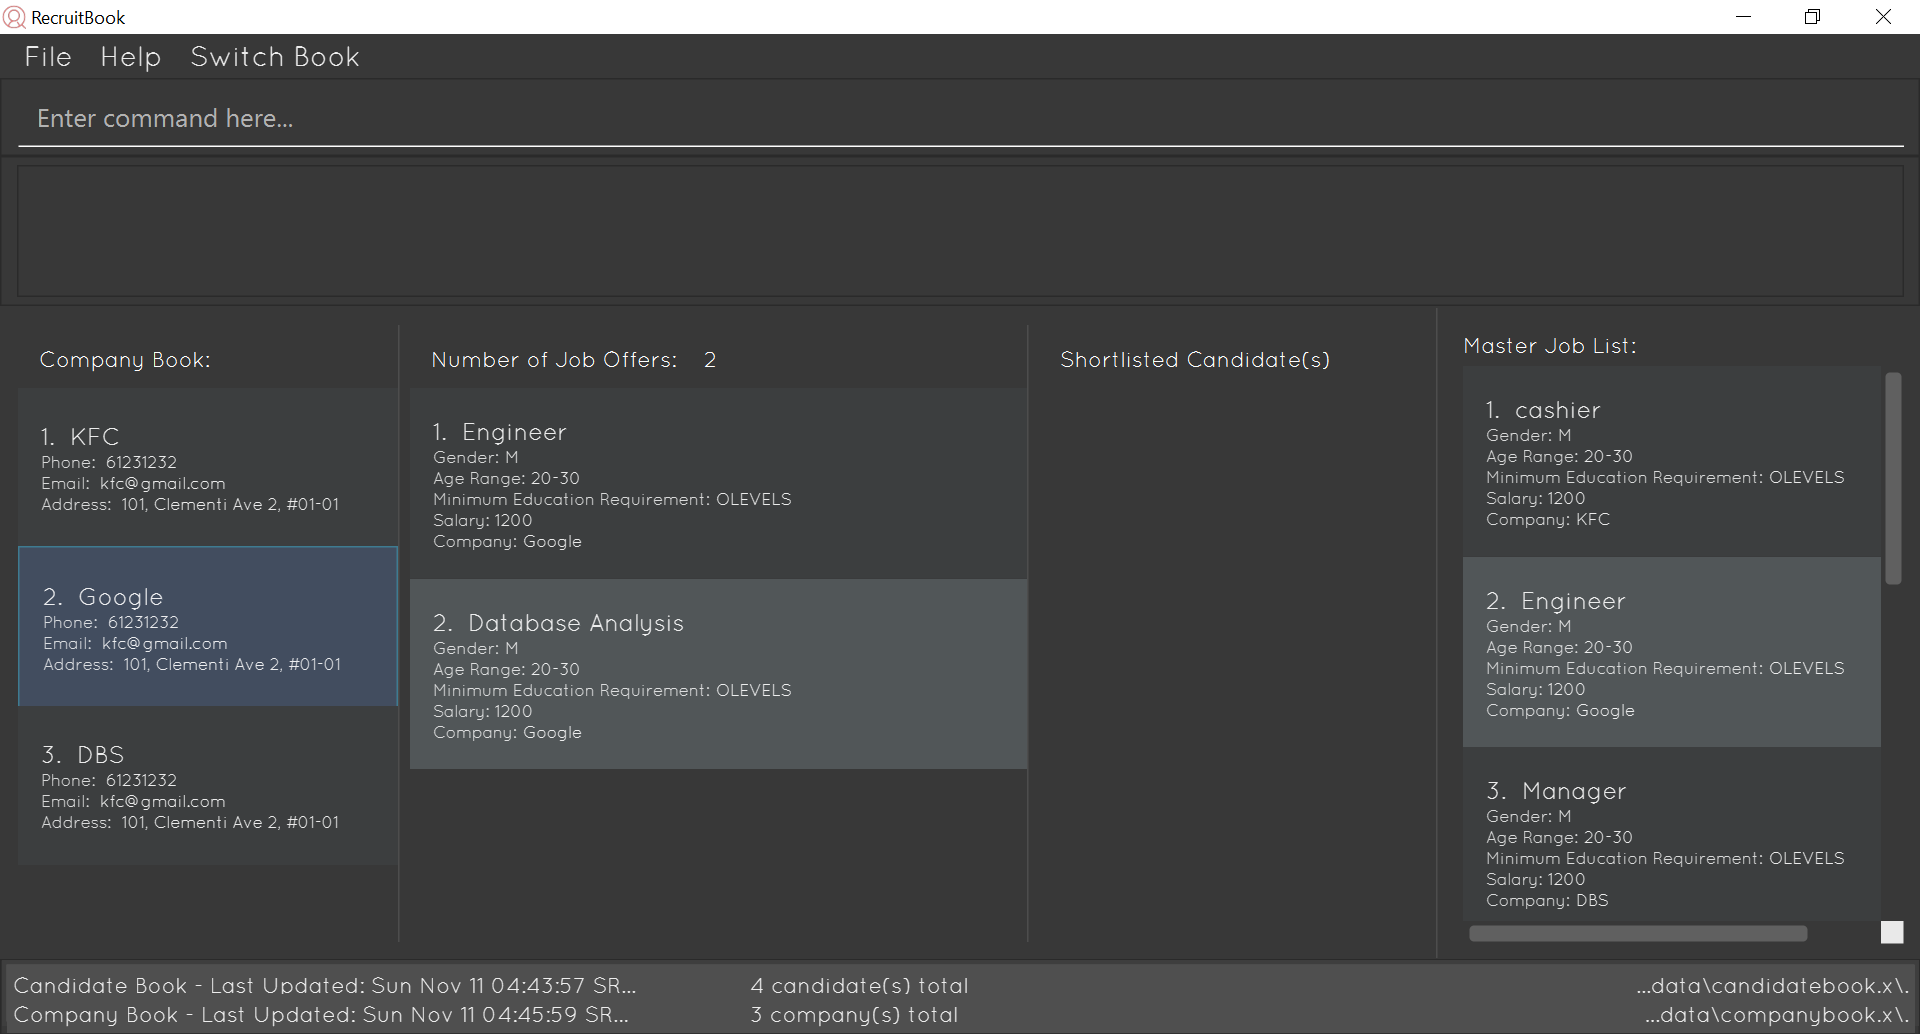Viewport: 1920px width, 1034px height.
Task: Select Engineer in the Master Job List
Action: [x=1671, y=652]
